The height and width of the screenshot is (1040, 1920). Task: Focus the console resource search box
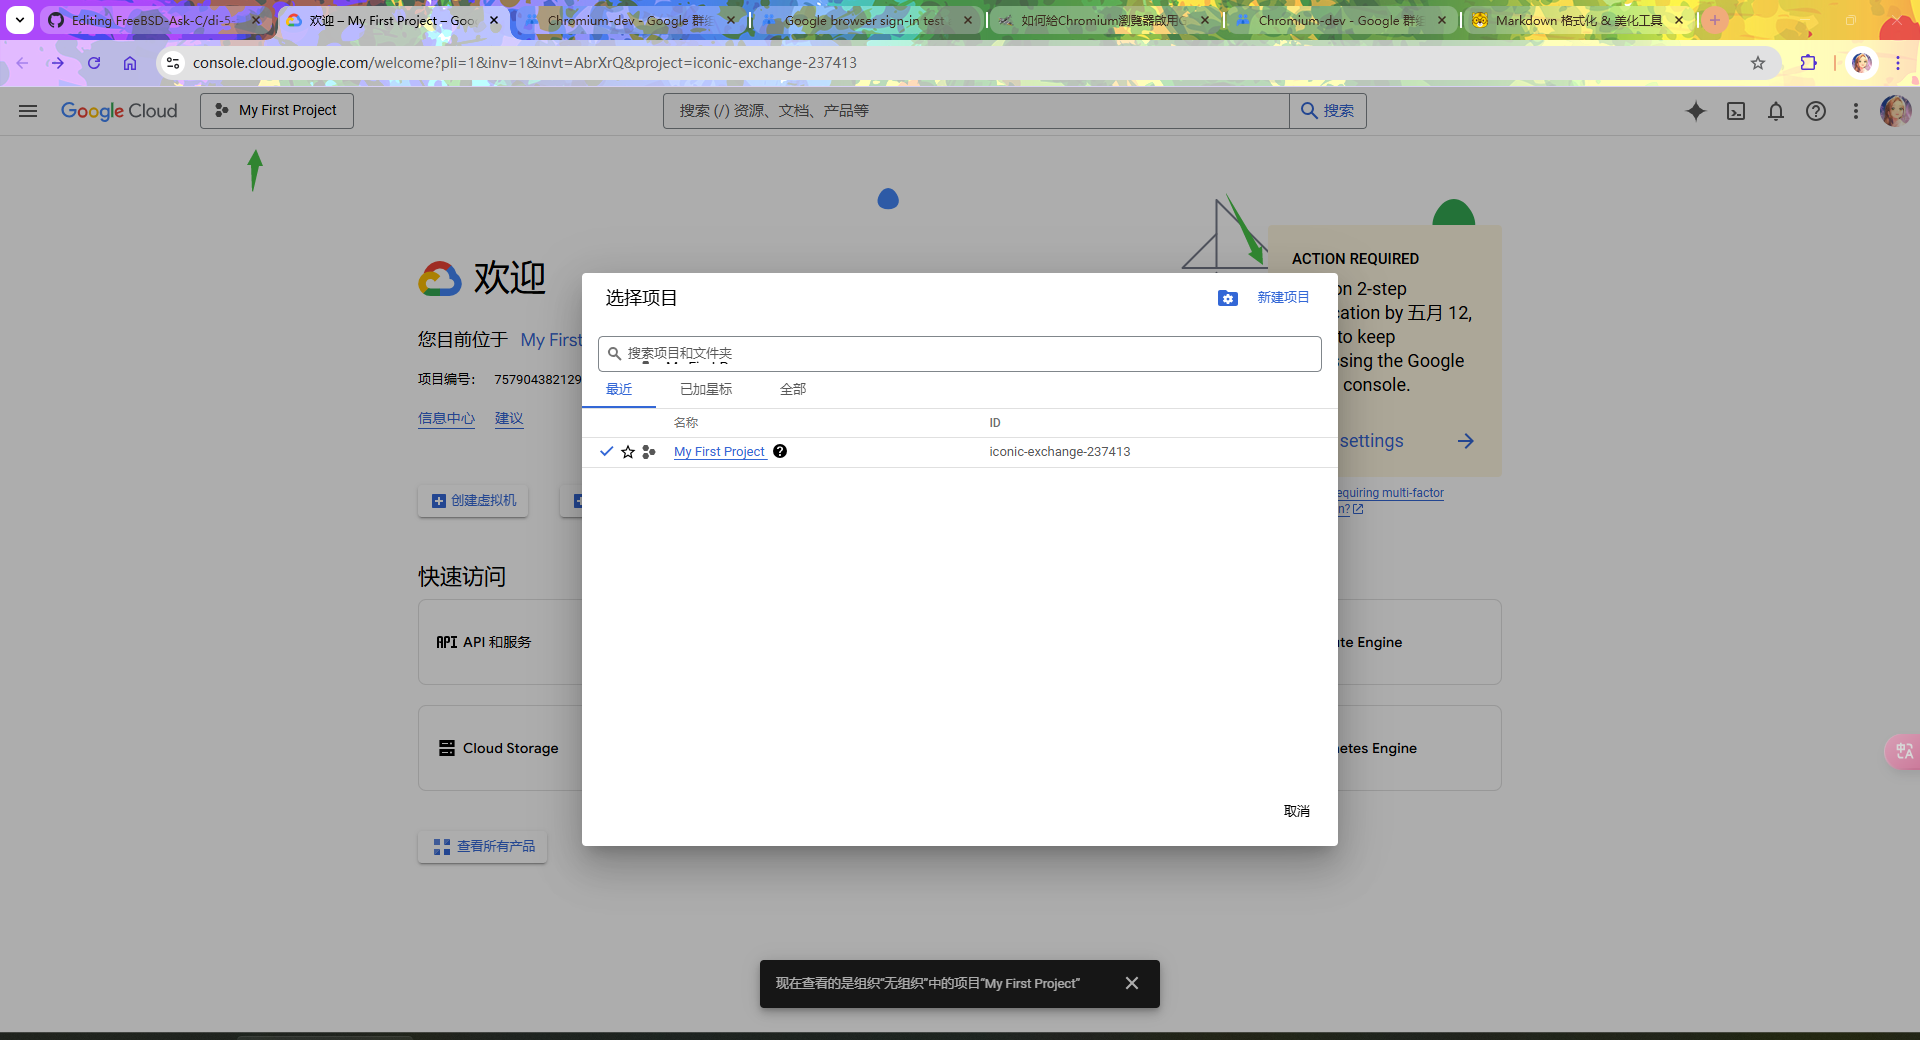[x=976, y=111]
